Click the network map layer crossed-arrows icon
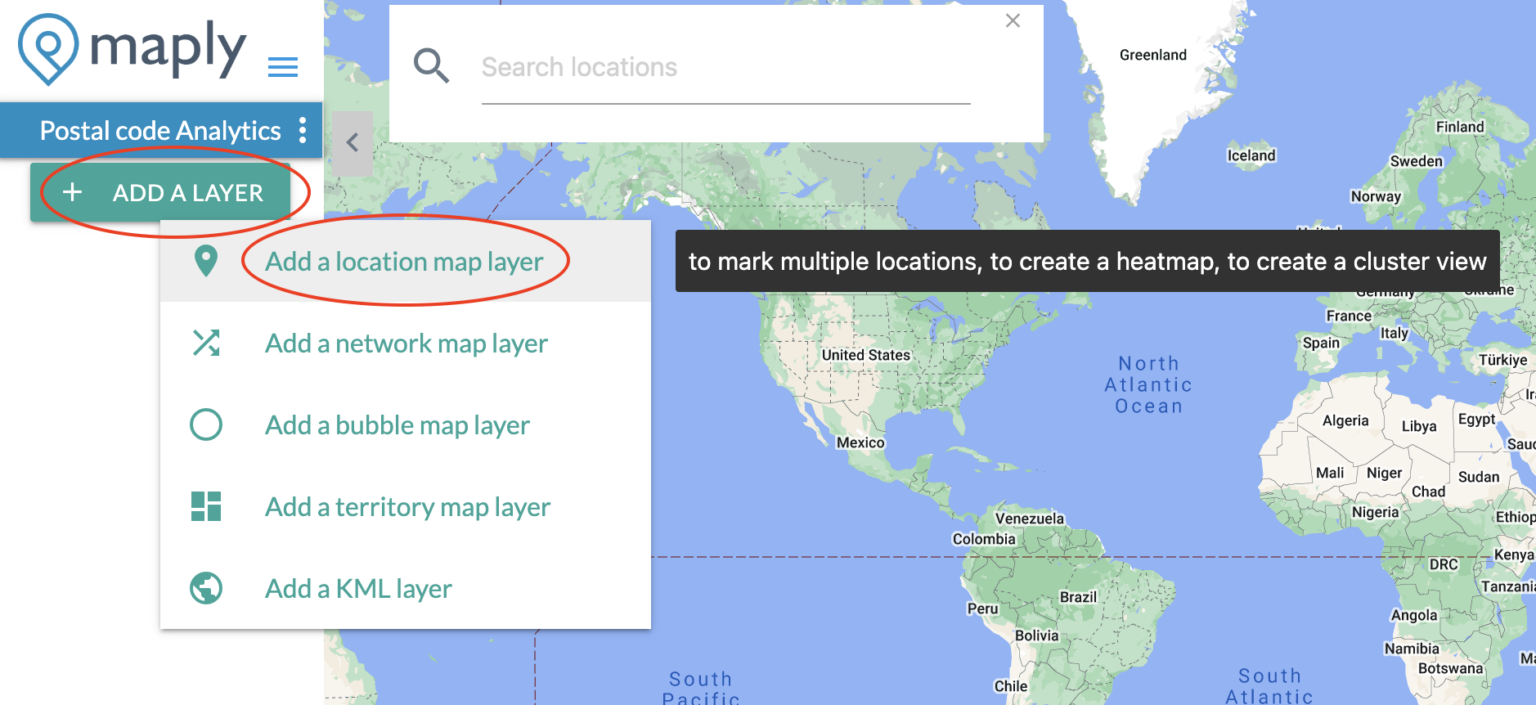 pos(207,343)
